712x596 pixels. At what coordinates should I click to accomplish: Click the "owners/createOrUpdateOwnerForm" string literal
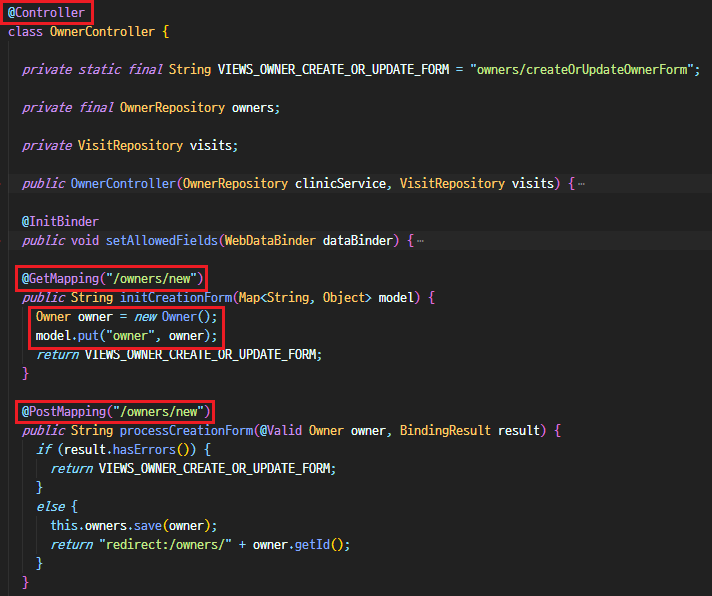[x=582, y=69]
